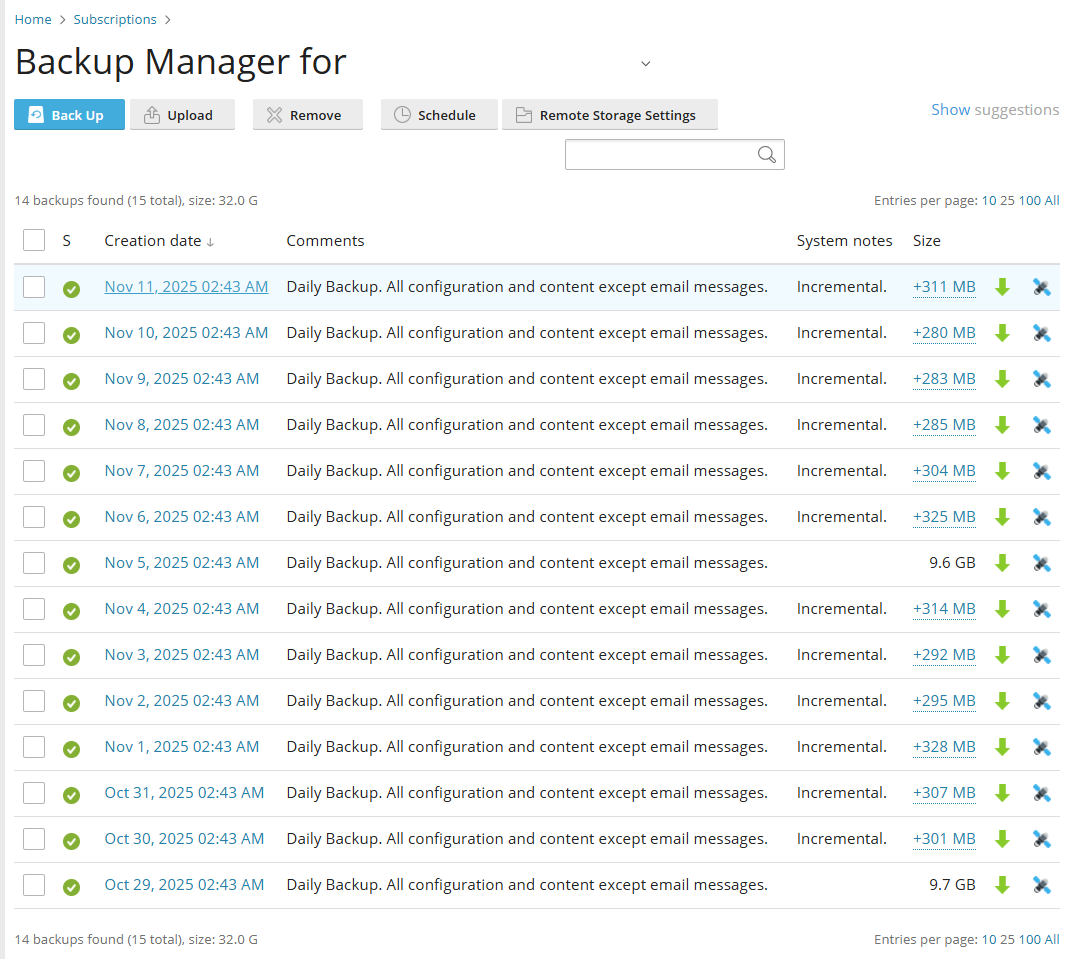Restore the Nov 3 backup
Image resolution: width=1074 pixels, height=959 pixels.
1042,655
